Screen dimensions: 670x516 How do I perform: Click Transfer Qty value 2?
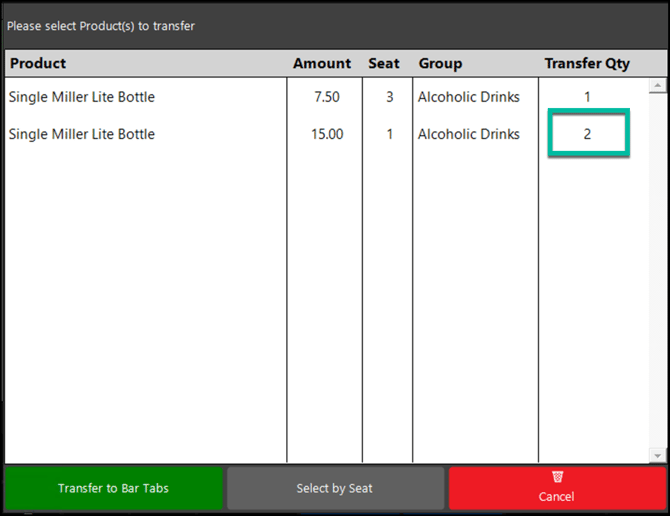point(588,133)
